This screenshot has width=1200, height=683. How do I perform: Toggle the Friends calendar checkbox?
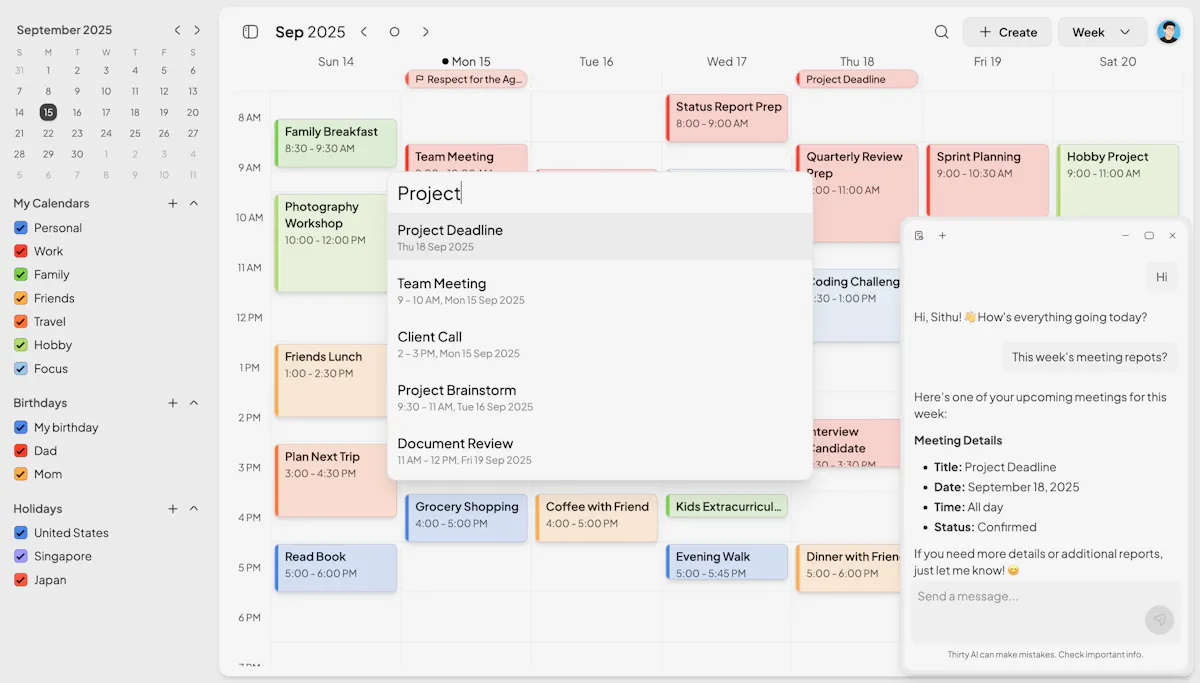[20, 298]
